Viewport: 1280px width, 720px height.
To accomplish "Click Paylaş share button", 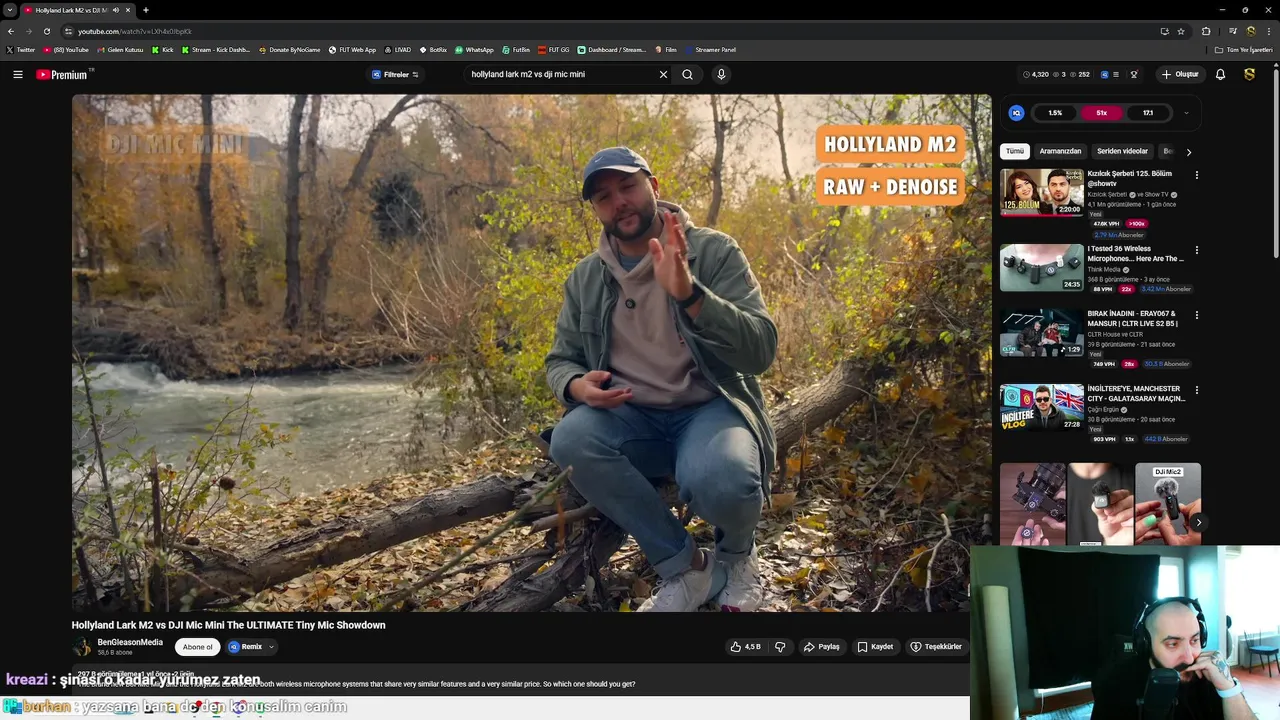I will click(822, 647).
